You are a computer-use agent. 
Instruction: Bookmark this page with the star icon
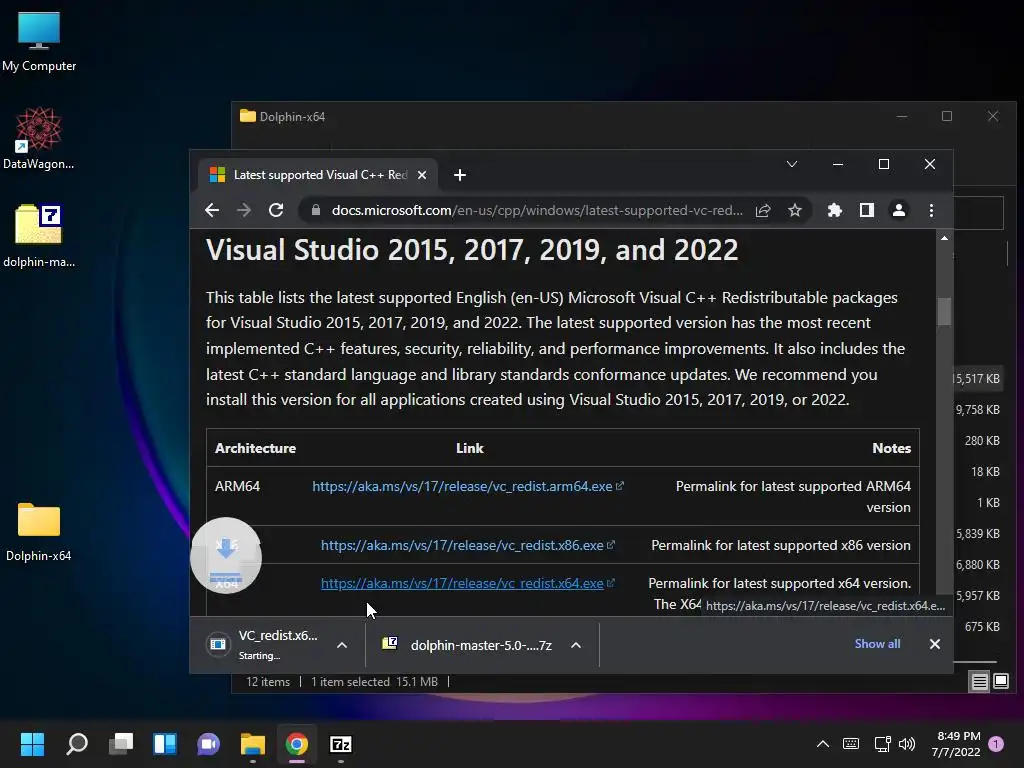coord(794,210)
